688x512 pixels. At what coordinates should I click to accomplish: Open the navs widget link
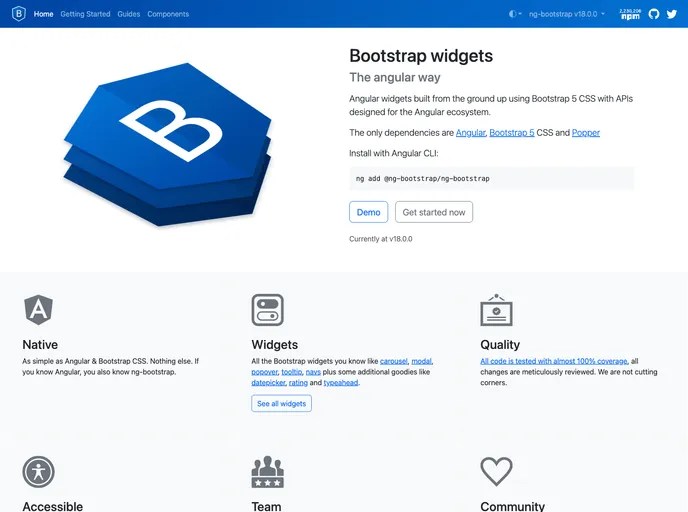click(x=313, y=372)
